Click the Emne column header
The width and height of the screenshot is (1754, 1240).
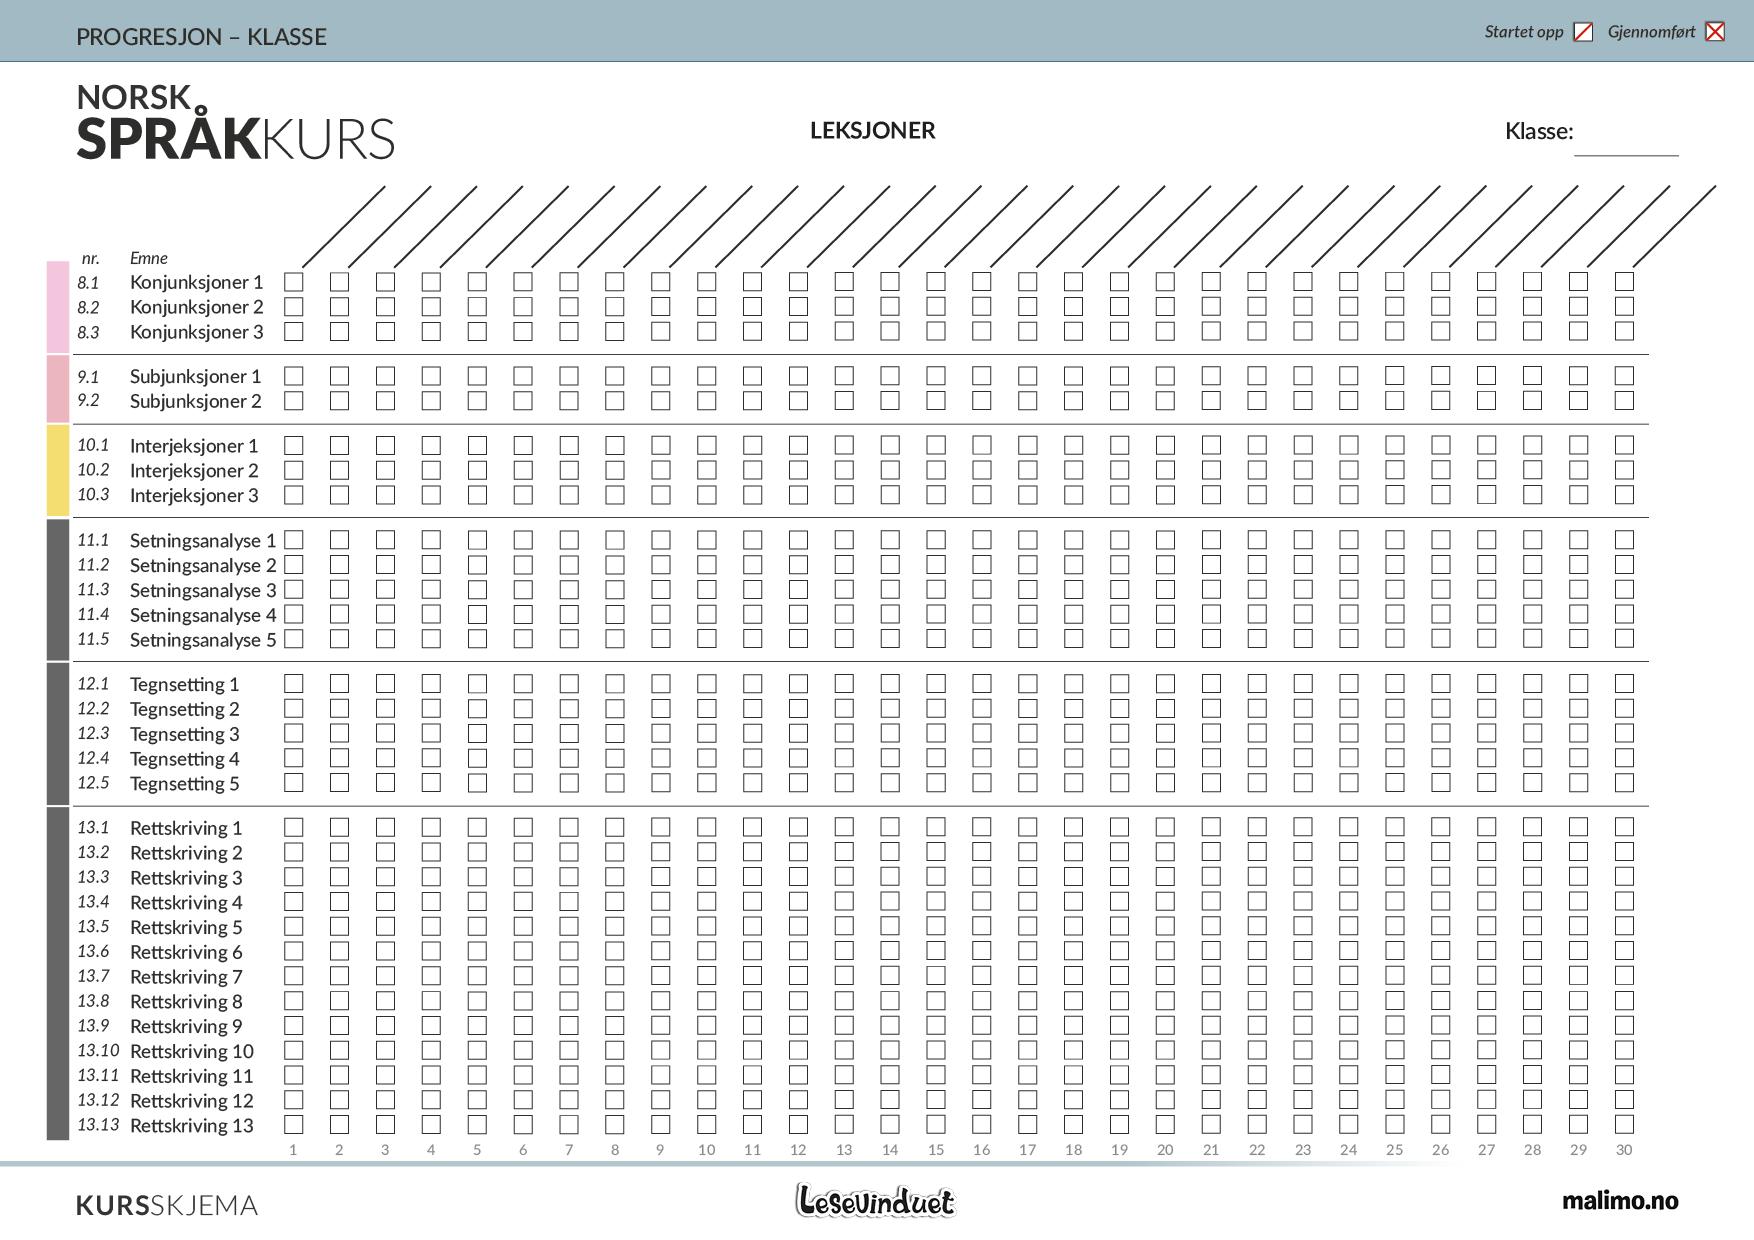tap(149, 258)
